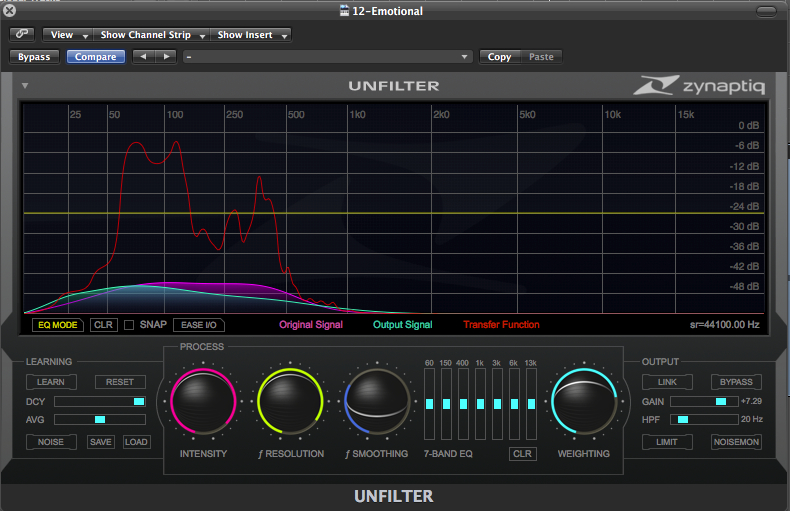This screenshot has width=790, height=511.
Task: Clear curve with CLR below graph
Action: 104,325
